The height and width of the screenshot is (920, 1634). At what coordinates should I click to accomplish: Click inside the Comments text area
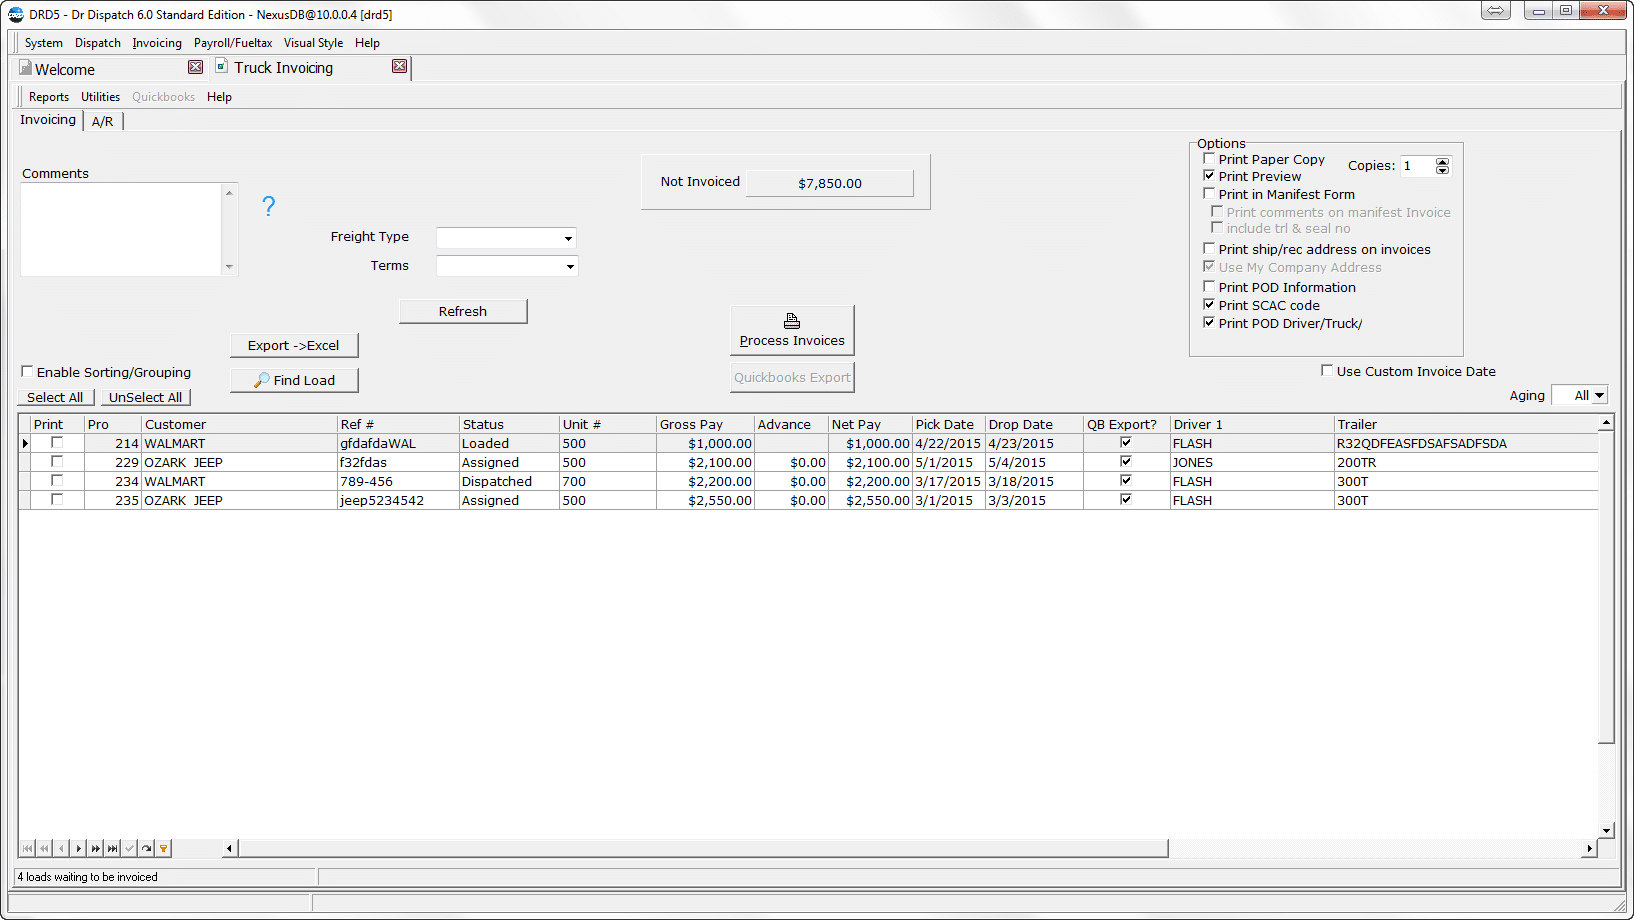click(x=120, y=229)
